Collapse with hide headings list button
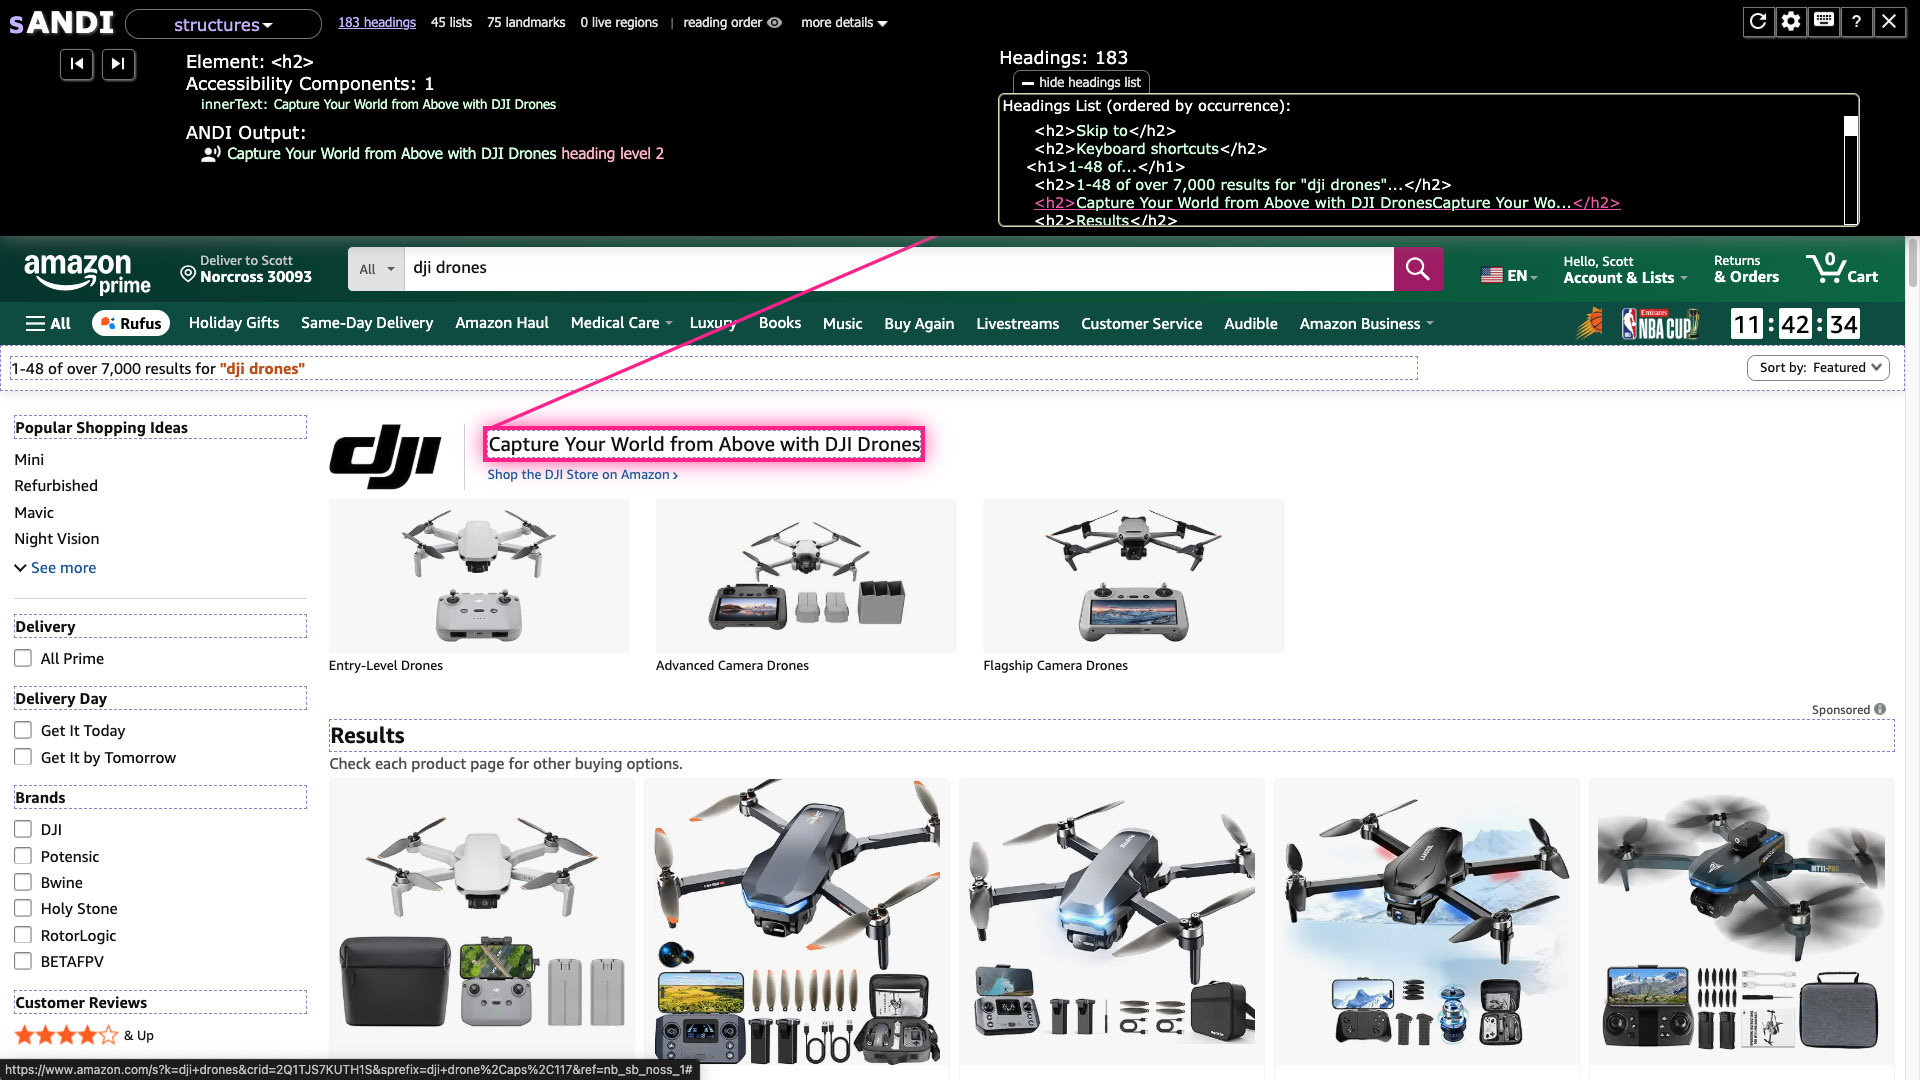 (1081, 82)
